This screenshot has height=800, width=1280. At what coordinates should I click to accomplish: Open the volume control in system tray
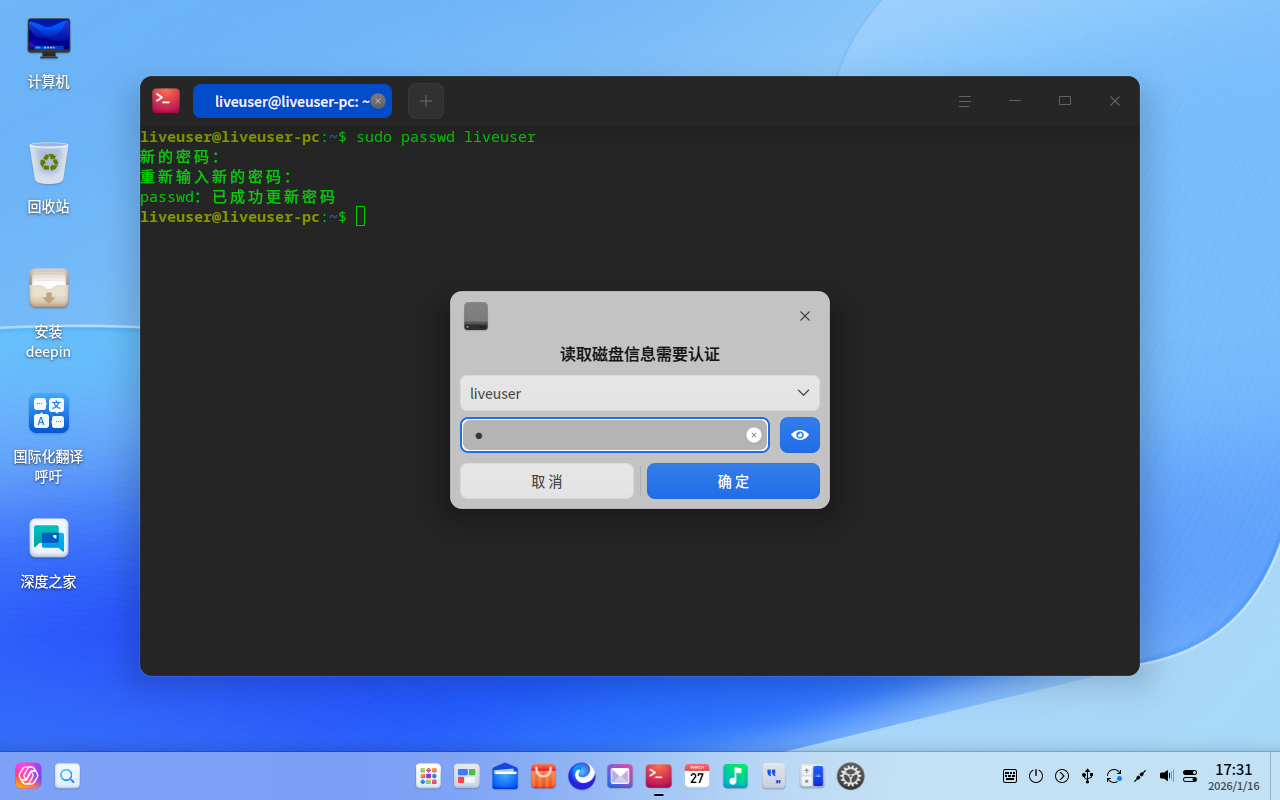tap(1165, 776)
